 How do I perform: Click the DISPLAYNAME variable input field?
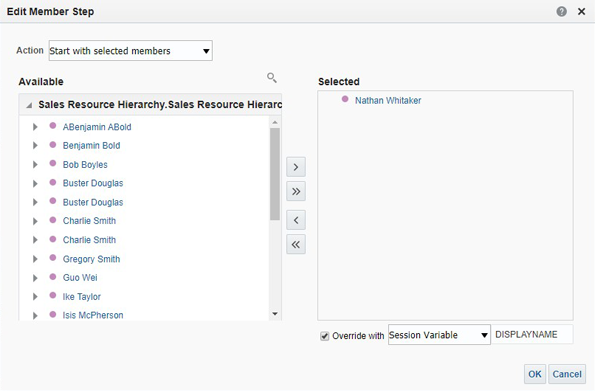(532, 334)
